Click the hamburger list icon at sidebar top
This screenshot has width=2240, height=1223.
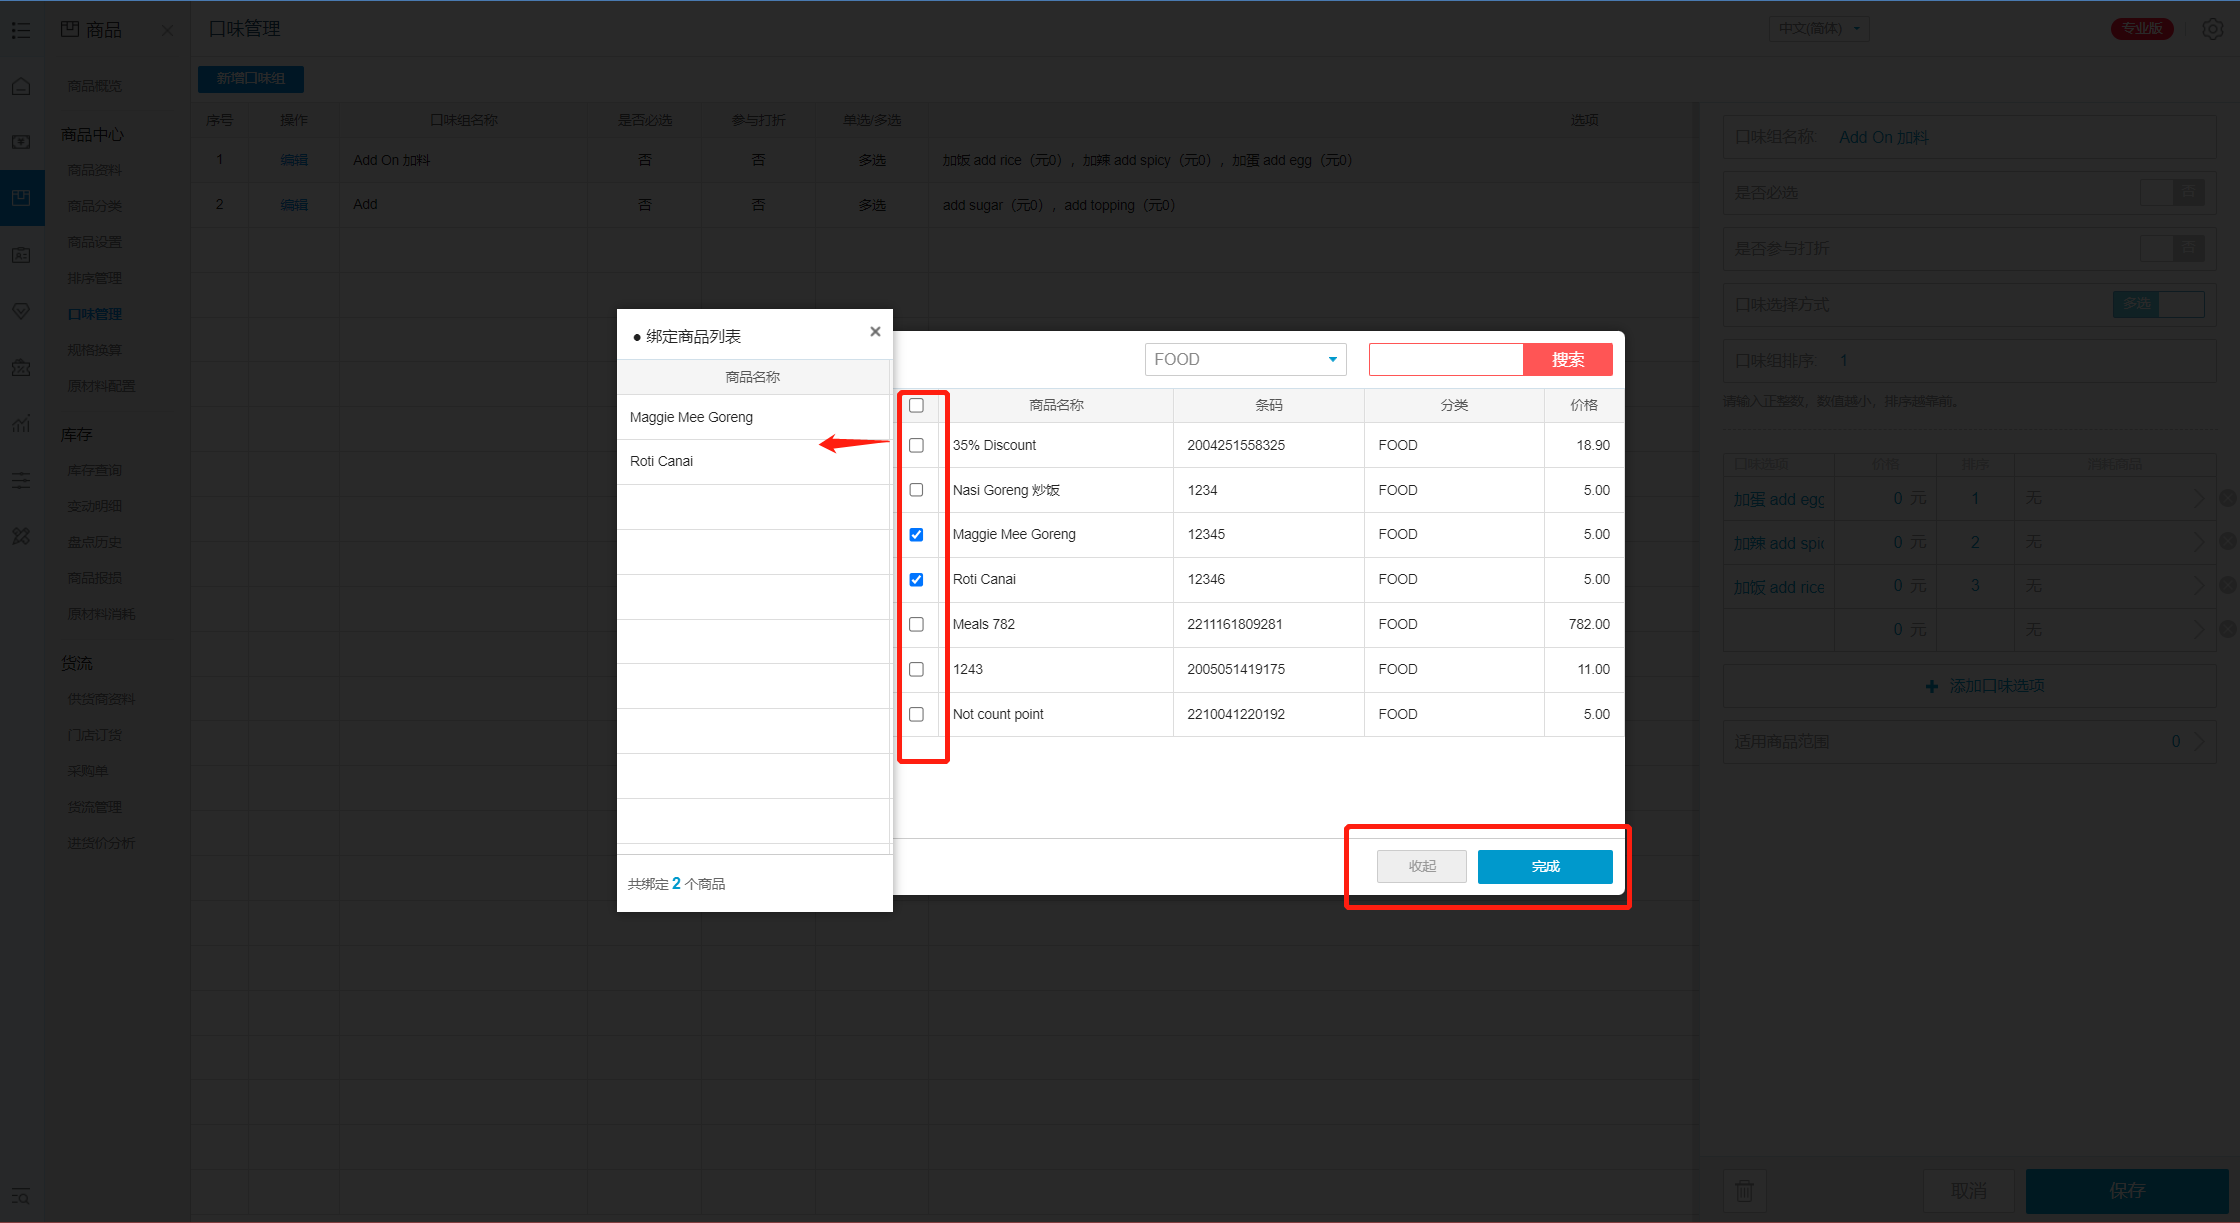(21, 30)
